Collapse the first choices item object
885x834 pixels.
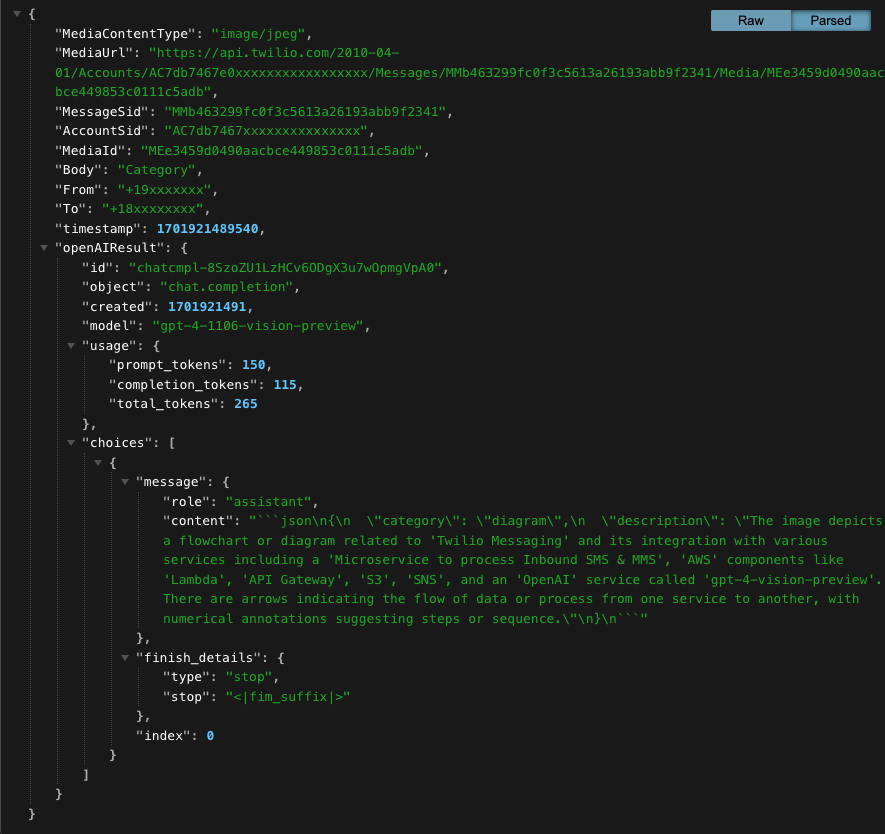[x=98, y=463]
